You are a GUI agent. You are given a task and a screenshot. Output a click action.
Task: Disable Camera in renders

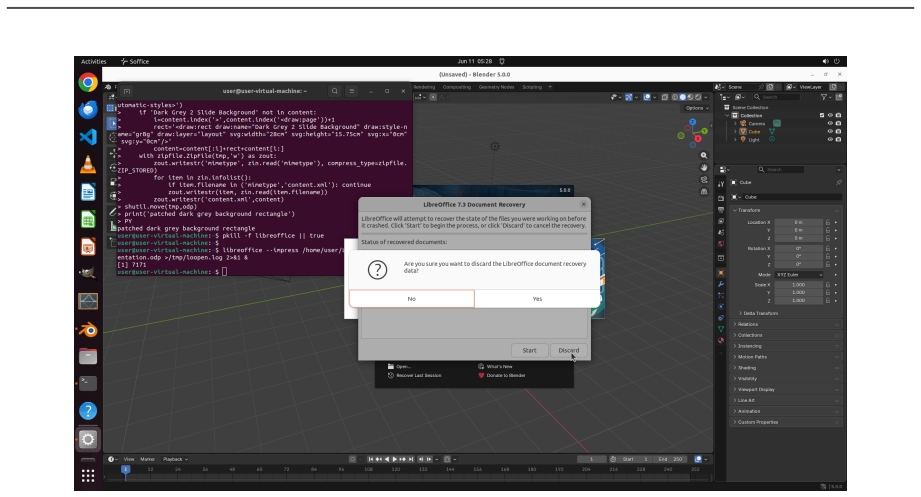coord(838,123)
